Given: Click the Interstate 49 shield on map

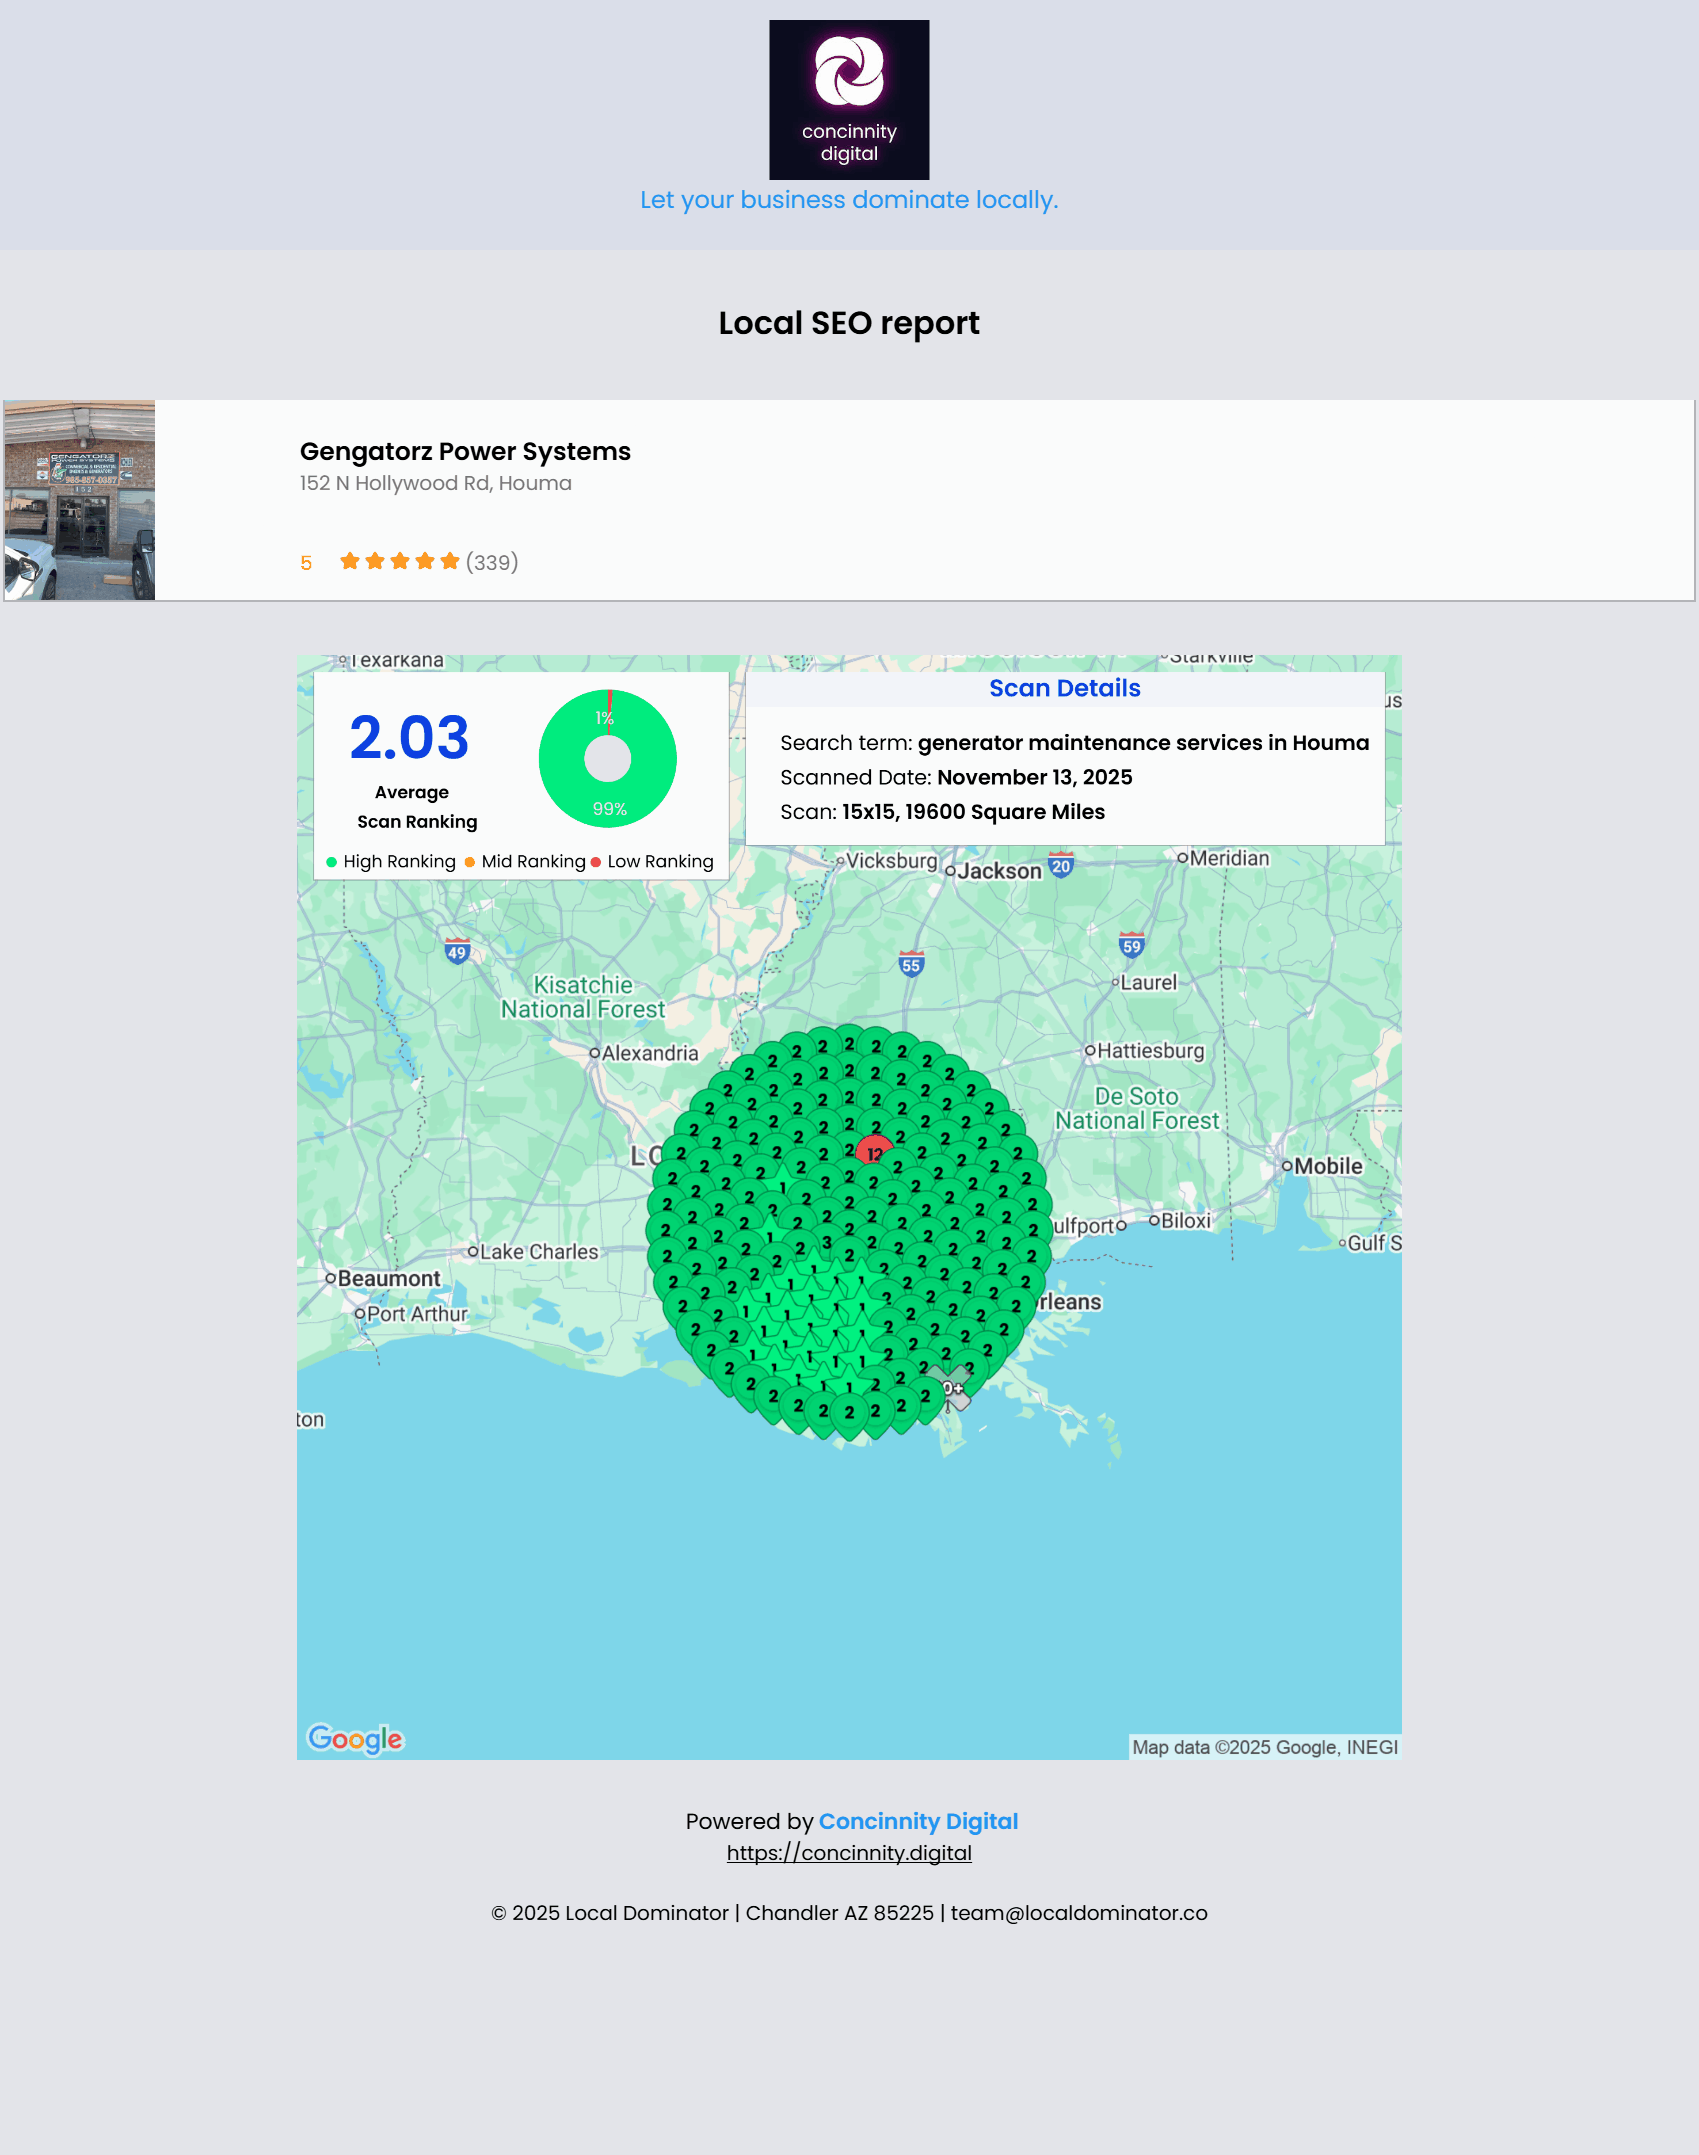Looking at the screenshot, I should click(457, 950).
